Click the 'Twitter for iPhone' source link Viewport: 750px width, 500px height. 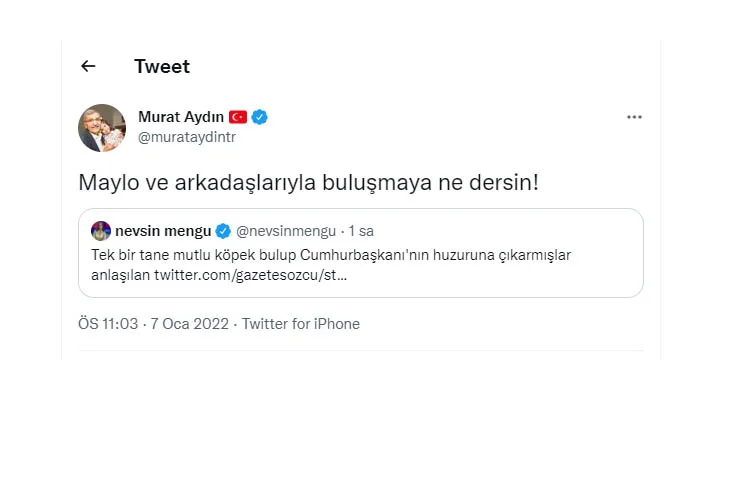[300, 324]
